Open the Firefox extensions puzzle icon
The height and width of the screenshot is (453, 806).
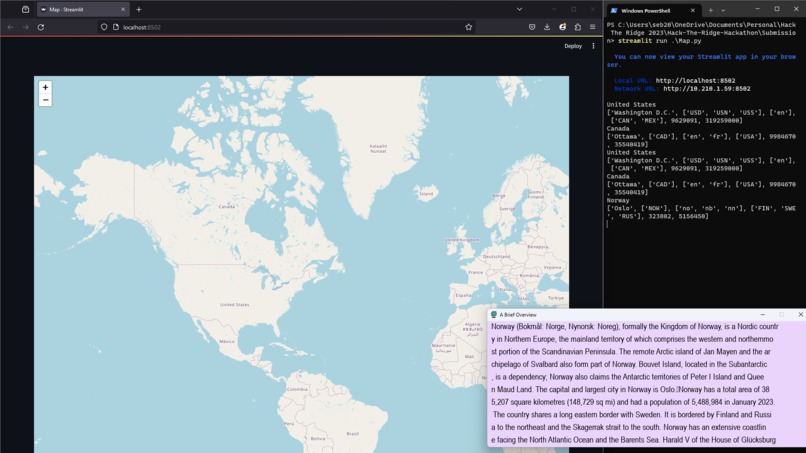pos(578,27)
